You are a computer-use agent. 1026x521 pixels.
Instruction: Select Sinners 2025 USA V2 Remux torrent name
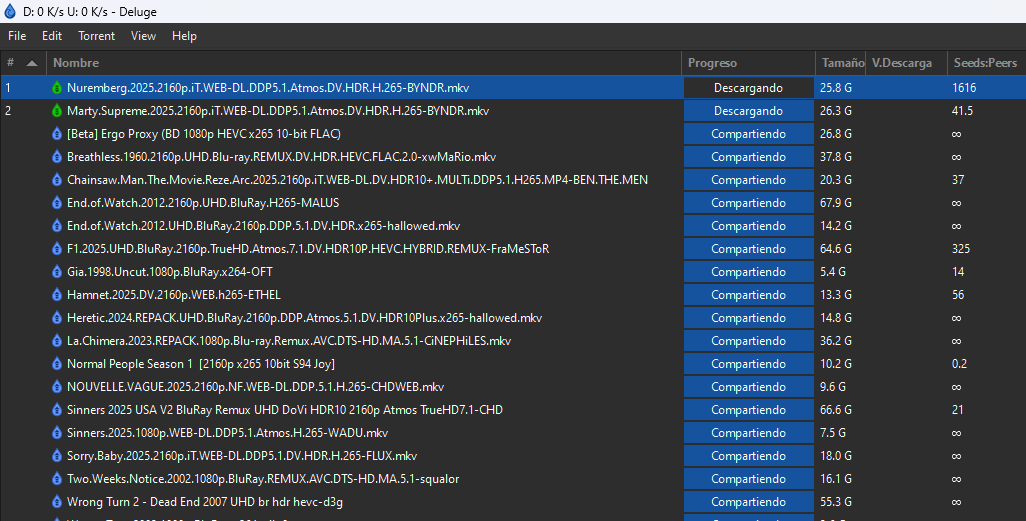[285, 410]
